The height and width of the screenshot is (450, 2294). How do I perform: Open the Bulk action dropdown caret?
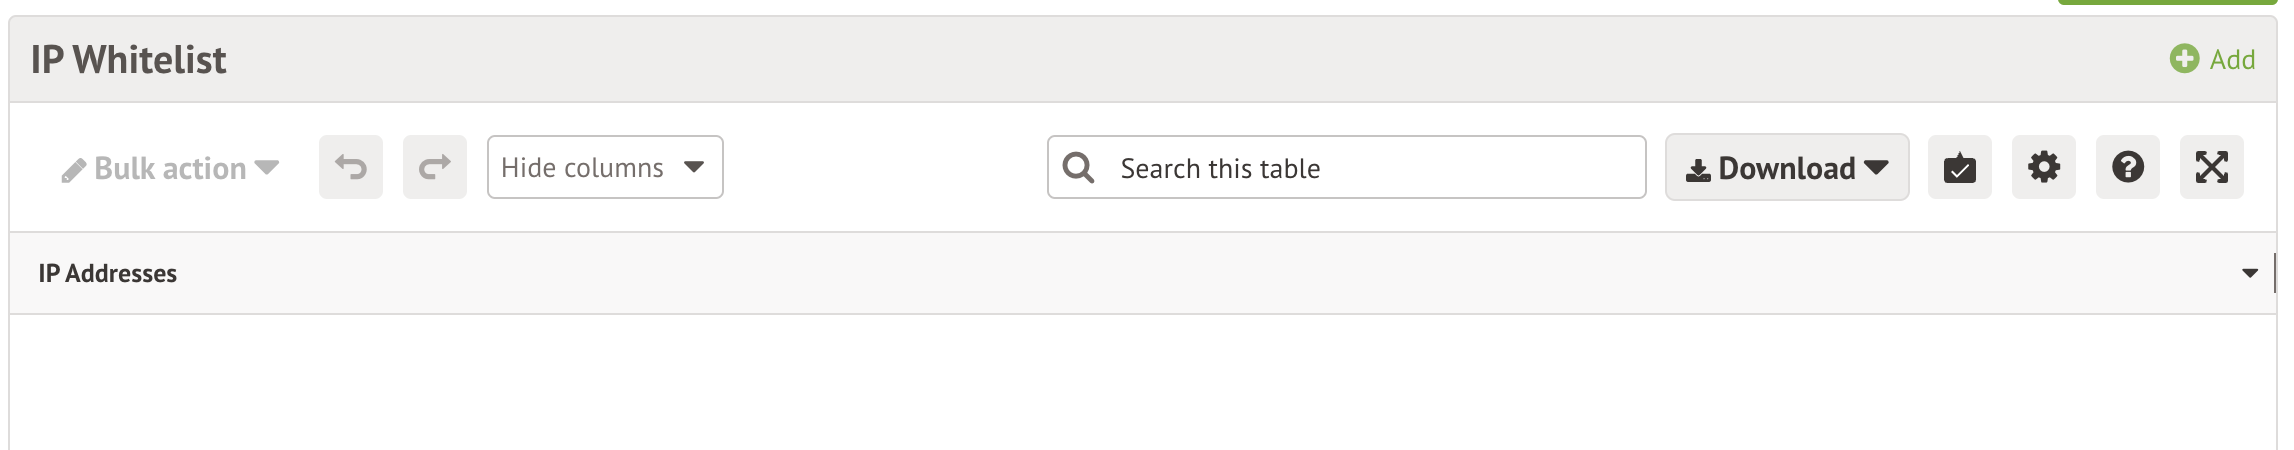(267, 168)
